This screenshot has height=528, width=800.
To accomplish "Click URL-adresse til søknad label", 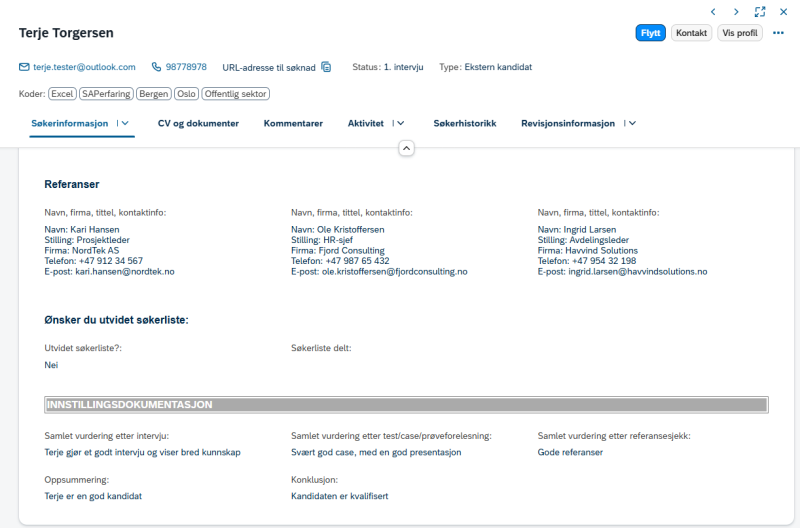I will click(x=269, y=67).
